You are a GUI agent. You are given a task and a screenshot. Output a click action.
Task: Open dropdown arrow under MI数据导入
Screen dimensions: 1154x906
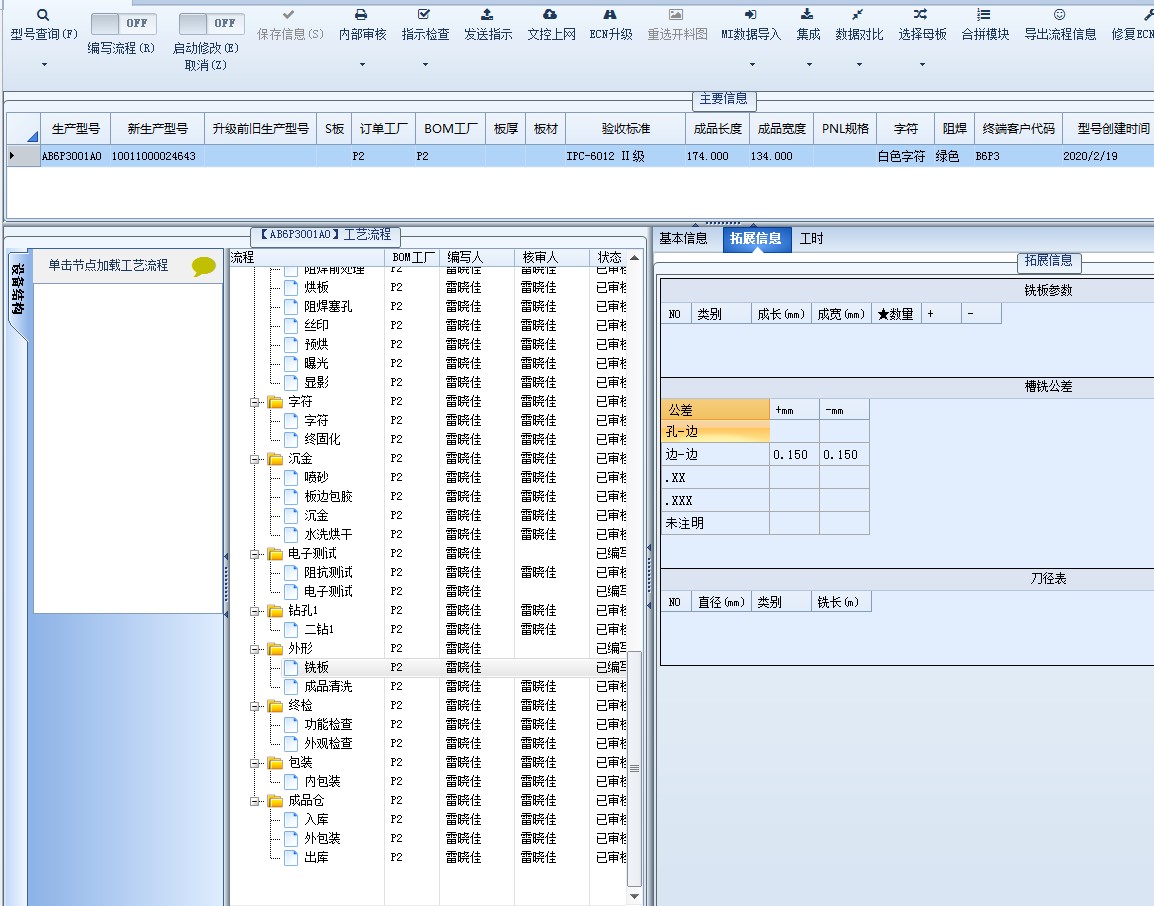click(x=751, y=65)
